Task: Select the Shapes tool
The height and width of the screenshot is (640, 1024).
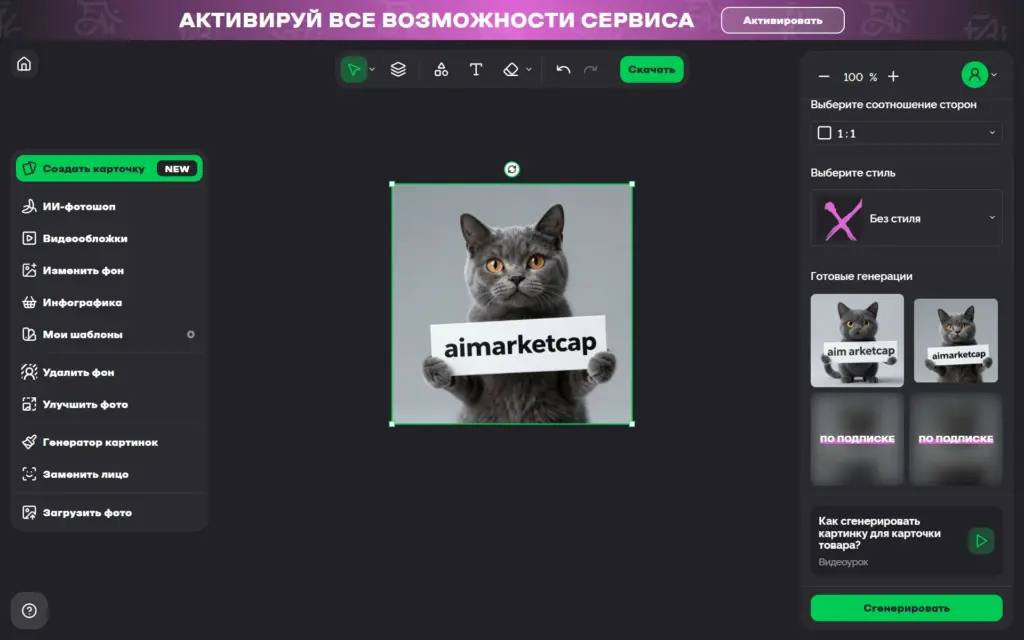Action: click(x=440, y=69)
